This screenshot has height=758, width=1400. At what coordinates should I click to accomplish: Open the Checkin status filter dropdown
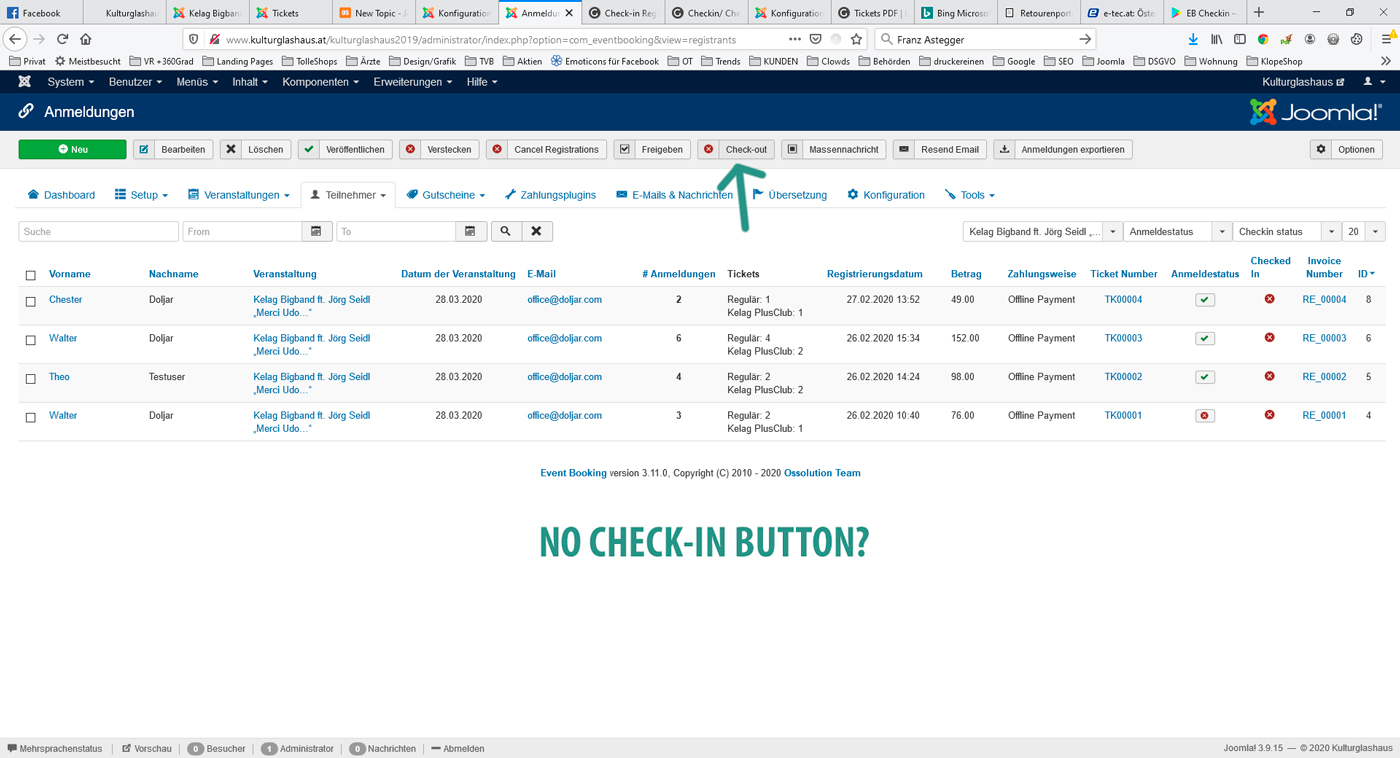click(1286, 231)
